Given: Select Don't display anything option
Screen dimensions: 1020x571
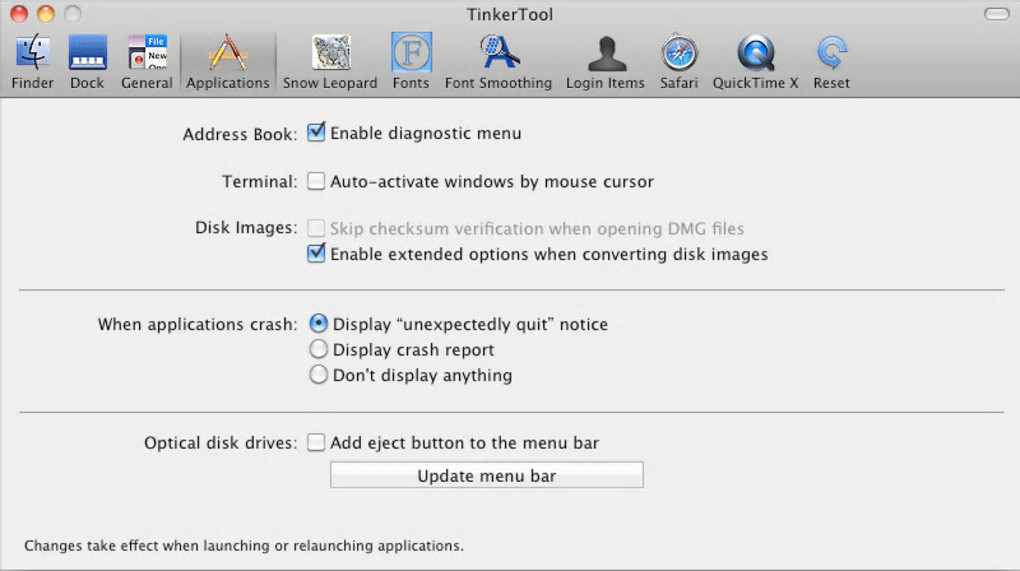Looking at the screenshot, I should point(318,375).
